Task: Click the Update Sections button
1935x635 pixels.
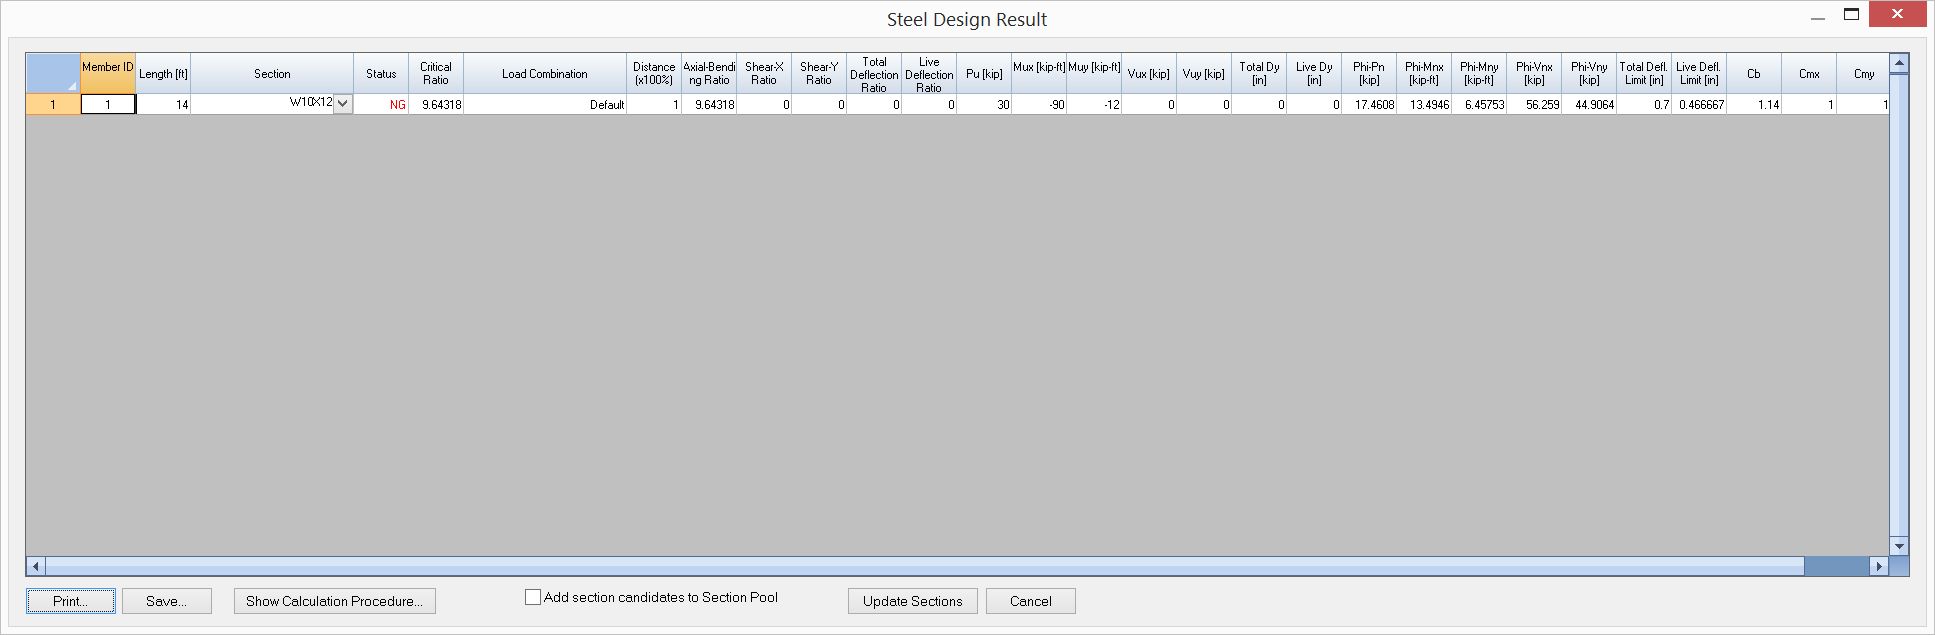Action: click(913, 601)
